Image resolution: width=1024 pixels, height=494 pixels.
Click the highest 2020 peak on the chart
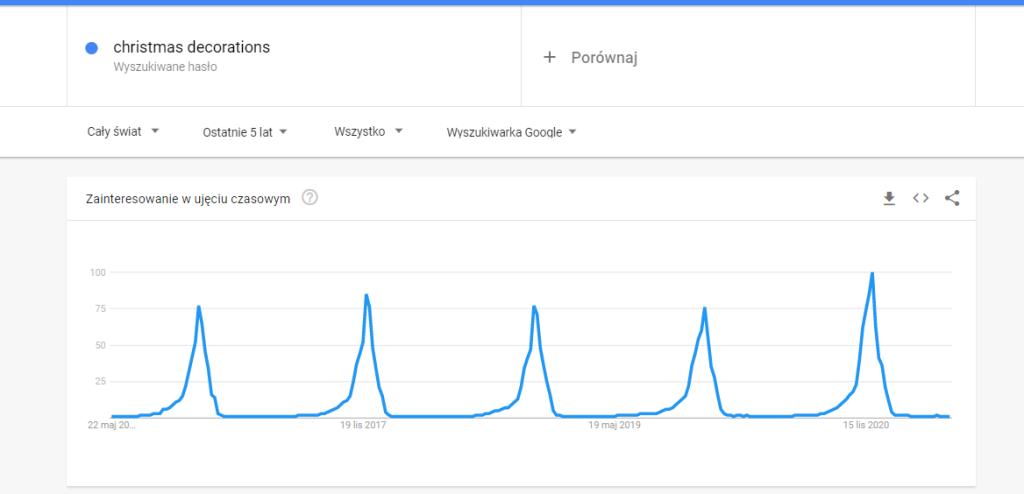[x=872, y=274]
